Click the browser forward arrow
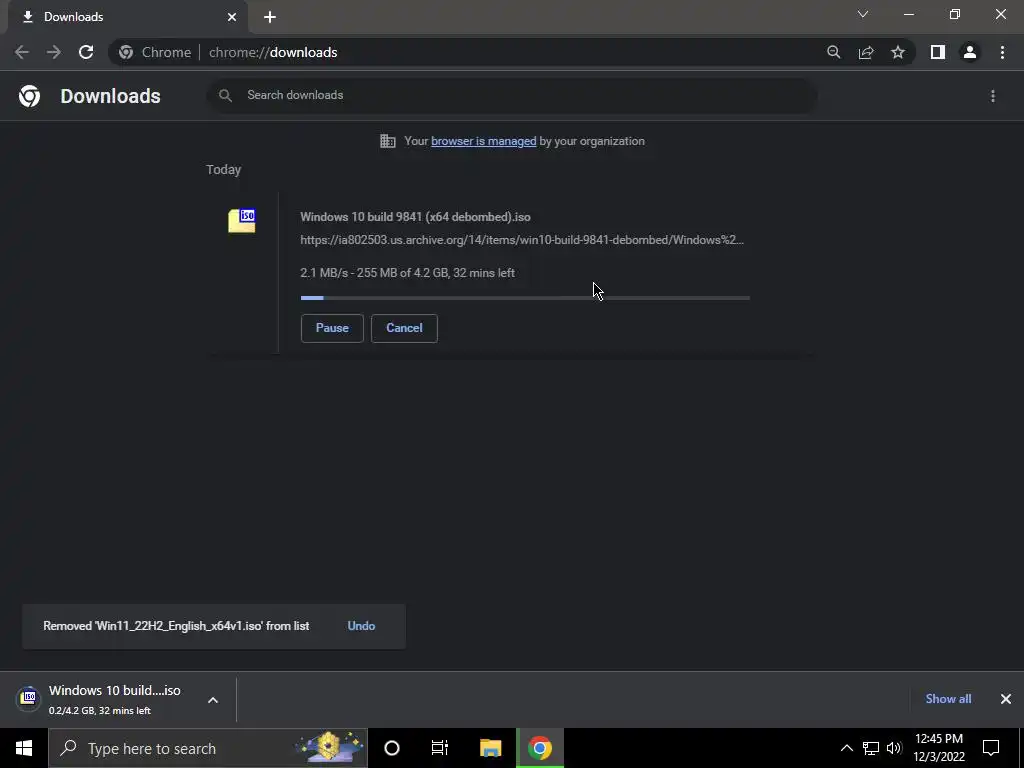The image size is (1024, 768). point(54,52)
